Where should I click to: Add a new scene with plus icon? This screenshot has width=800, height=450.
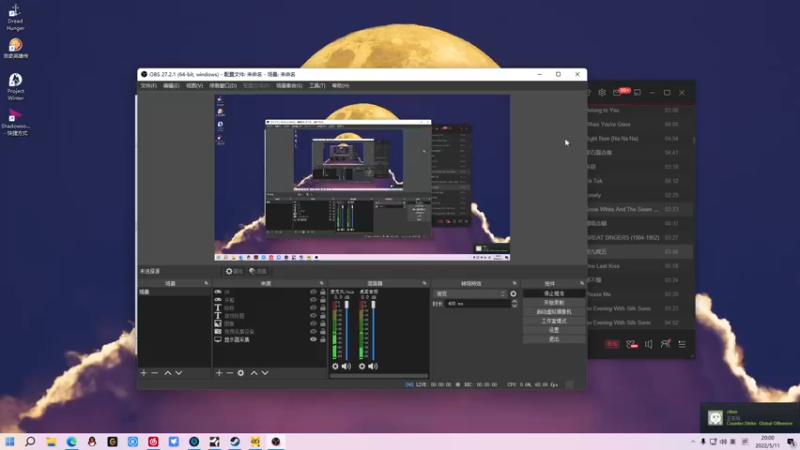tap(143, 373)
